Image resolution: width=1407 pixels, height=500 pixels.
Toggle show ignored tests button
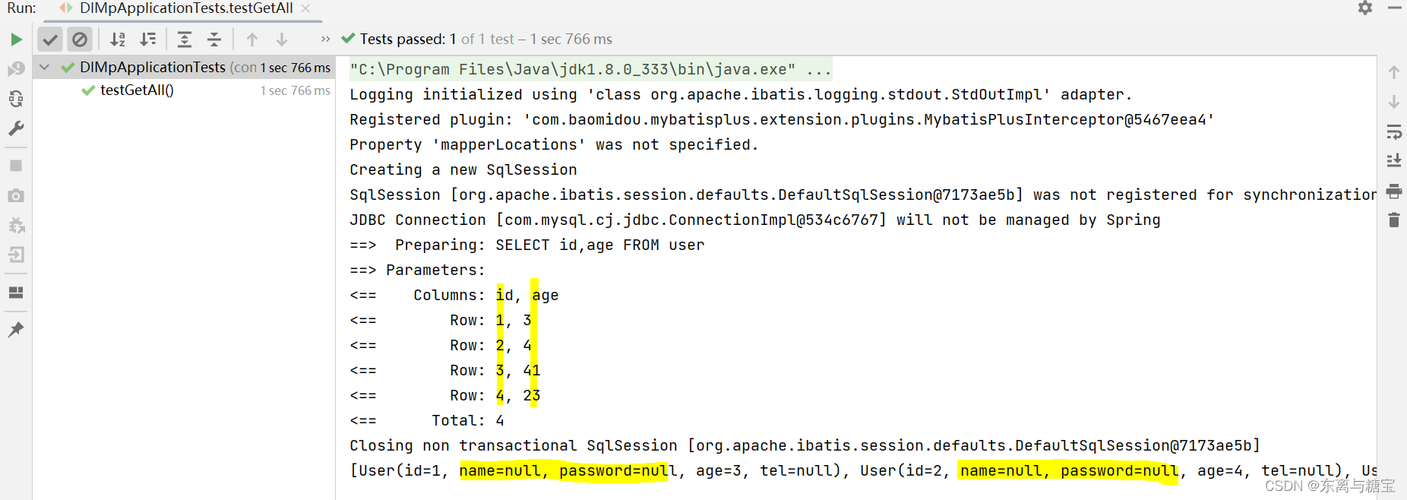(80, 39)
